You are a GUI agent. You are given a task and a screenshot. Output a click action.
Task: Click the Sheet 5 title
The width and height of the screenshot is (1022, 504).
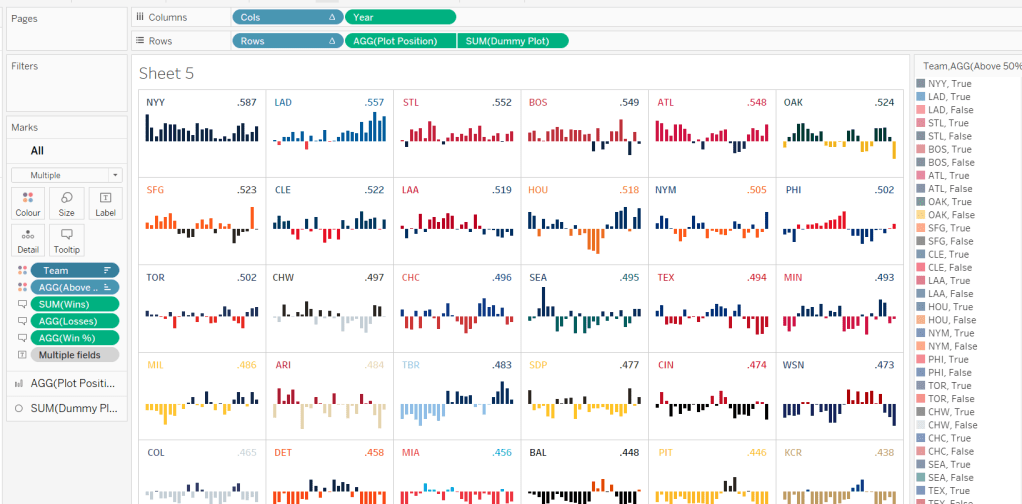click(x=167, y=73)
